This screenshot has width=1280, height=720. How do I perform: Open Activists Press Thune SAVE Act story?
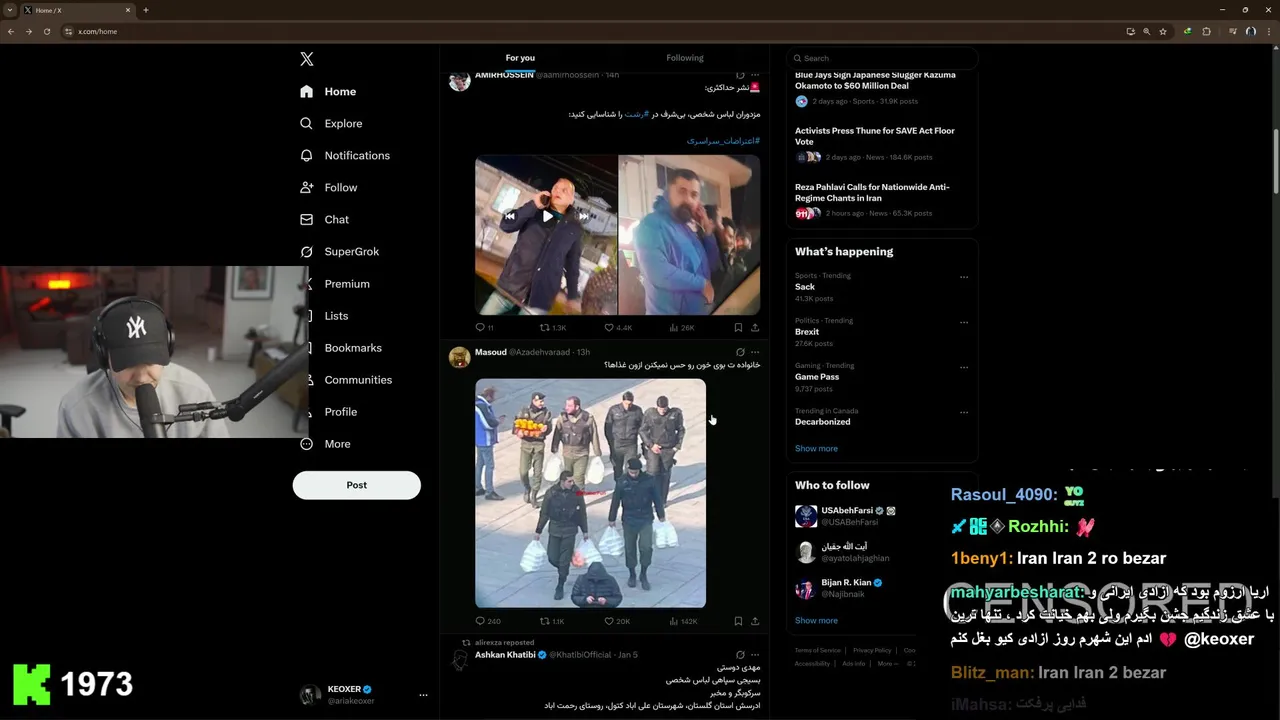(x=875, y=136)
